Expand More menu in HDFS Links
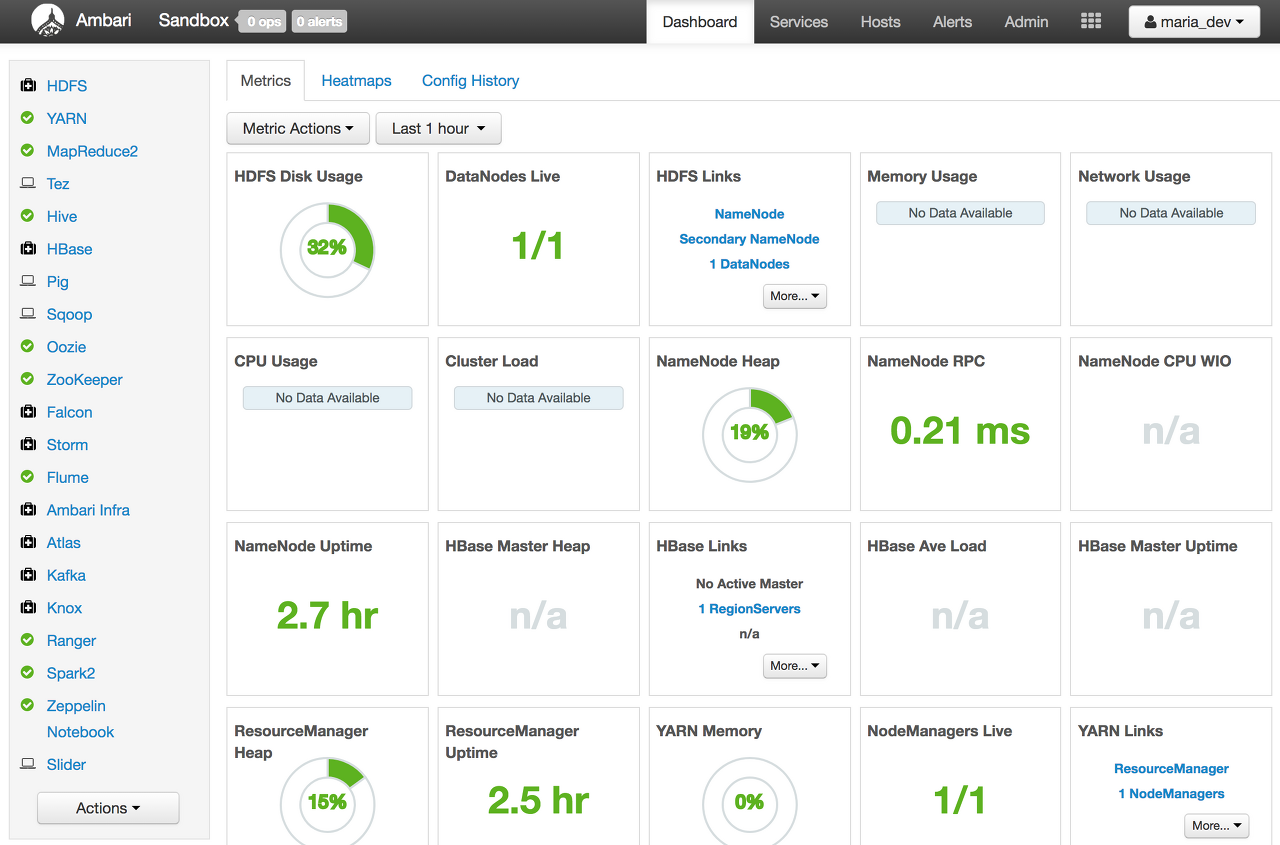The height and width of the screenshot is (845, 1280). click(795, 296)
